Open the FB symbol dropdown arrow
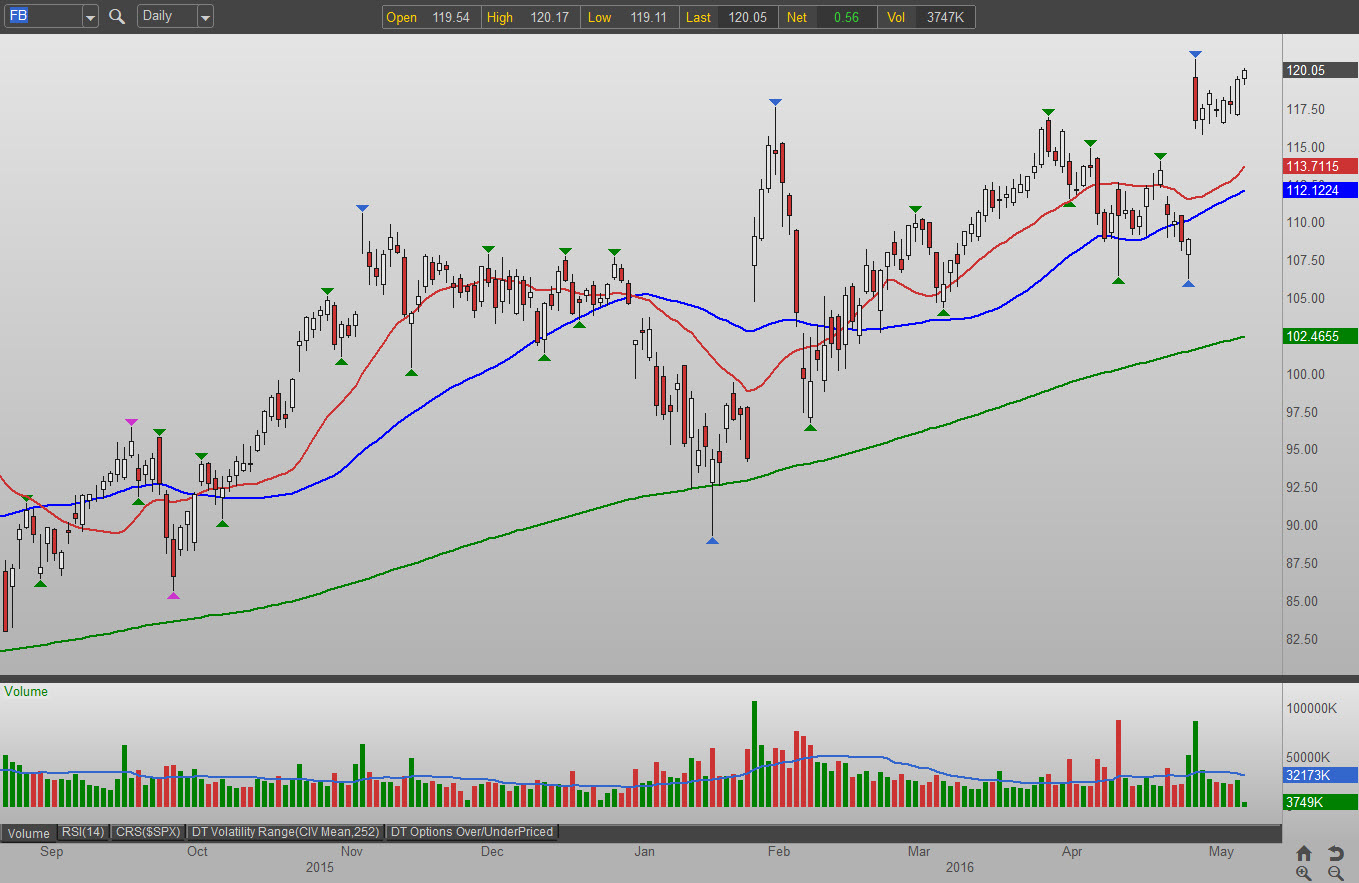This screenshot has width=1359, height=883. [90, 17]
